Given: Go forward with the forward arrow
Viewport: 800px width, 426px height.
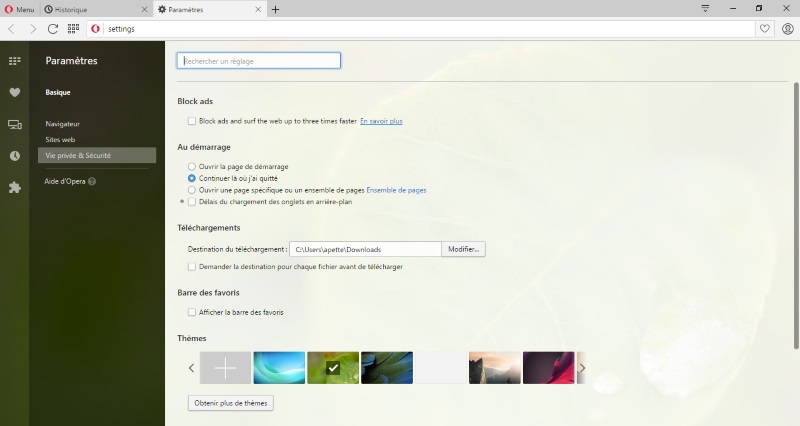Looking at the screenshot, I should (x=33, y=29).
